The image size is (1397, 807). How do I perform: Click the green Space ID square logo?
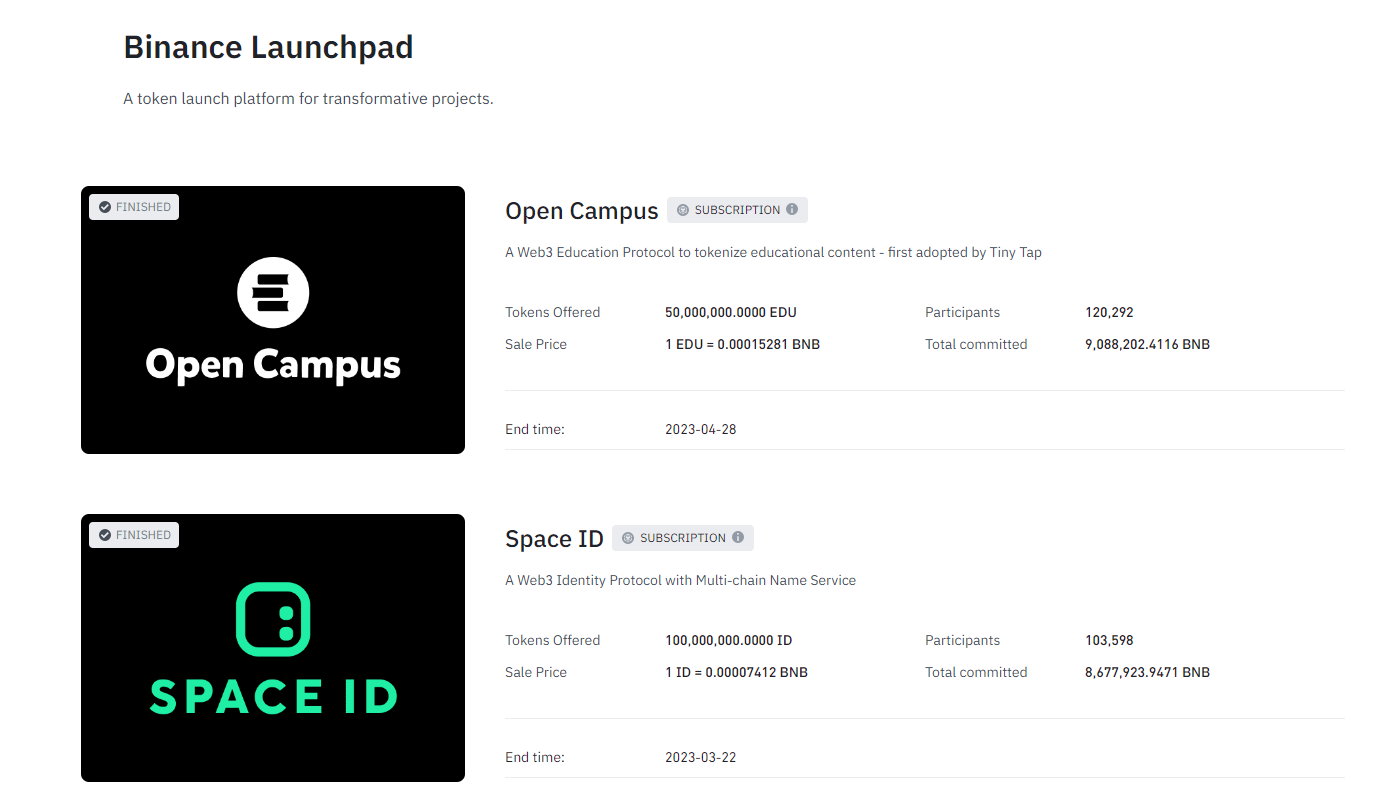273,619
